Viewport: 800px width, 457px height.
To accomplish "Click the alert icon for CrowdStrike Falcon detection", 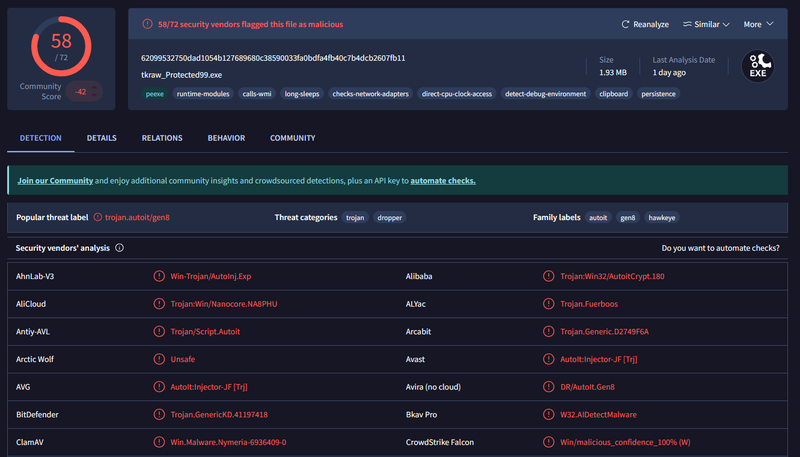I will [x=548, y=442].
